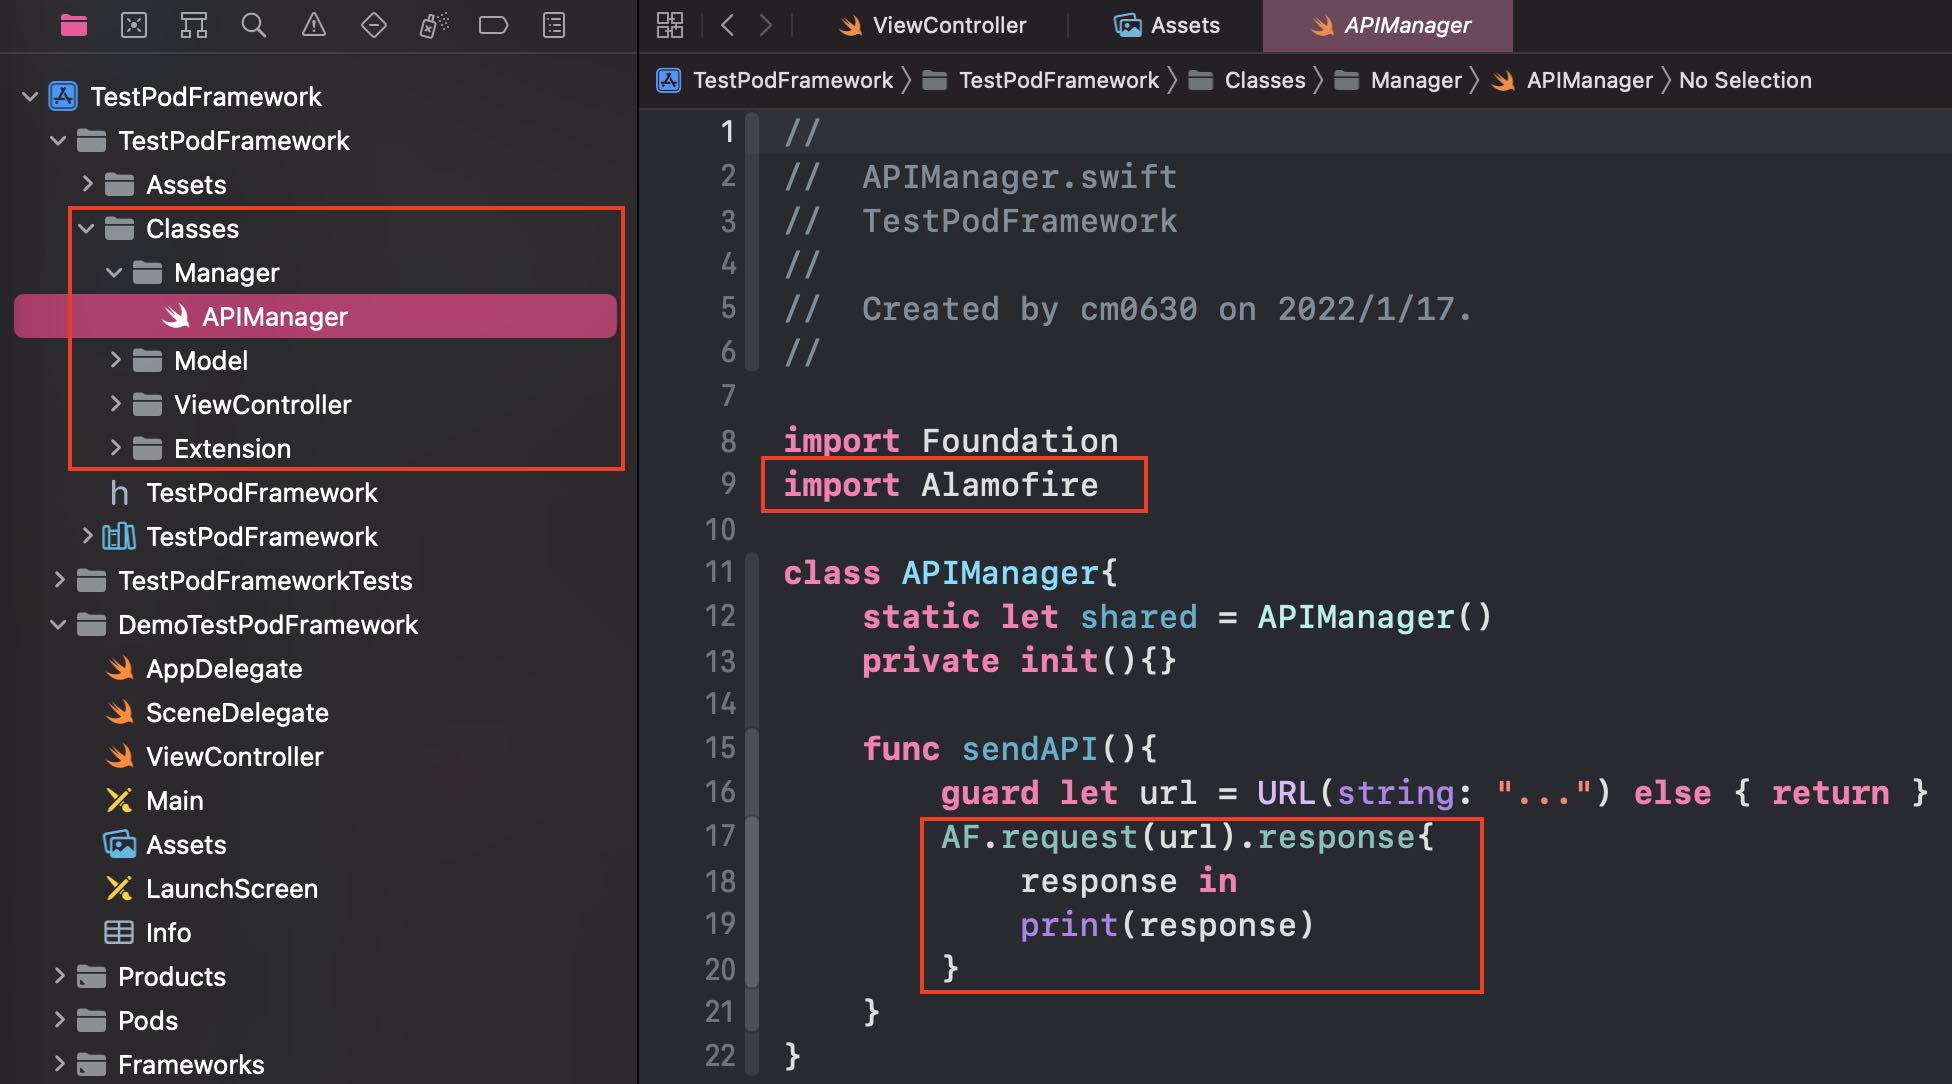Expand the Model folder
Viewport: 1952px width, 1084px height.
click(x=115, y=360)
